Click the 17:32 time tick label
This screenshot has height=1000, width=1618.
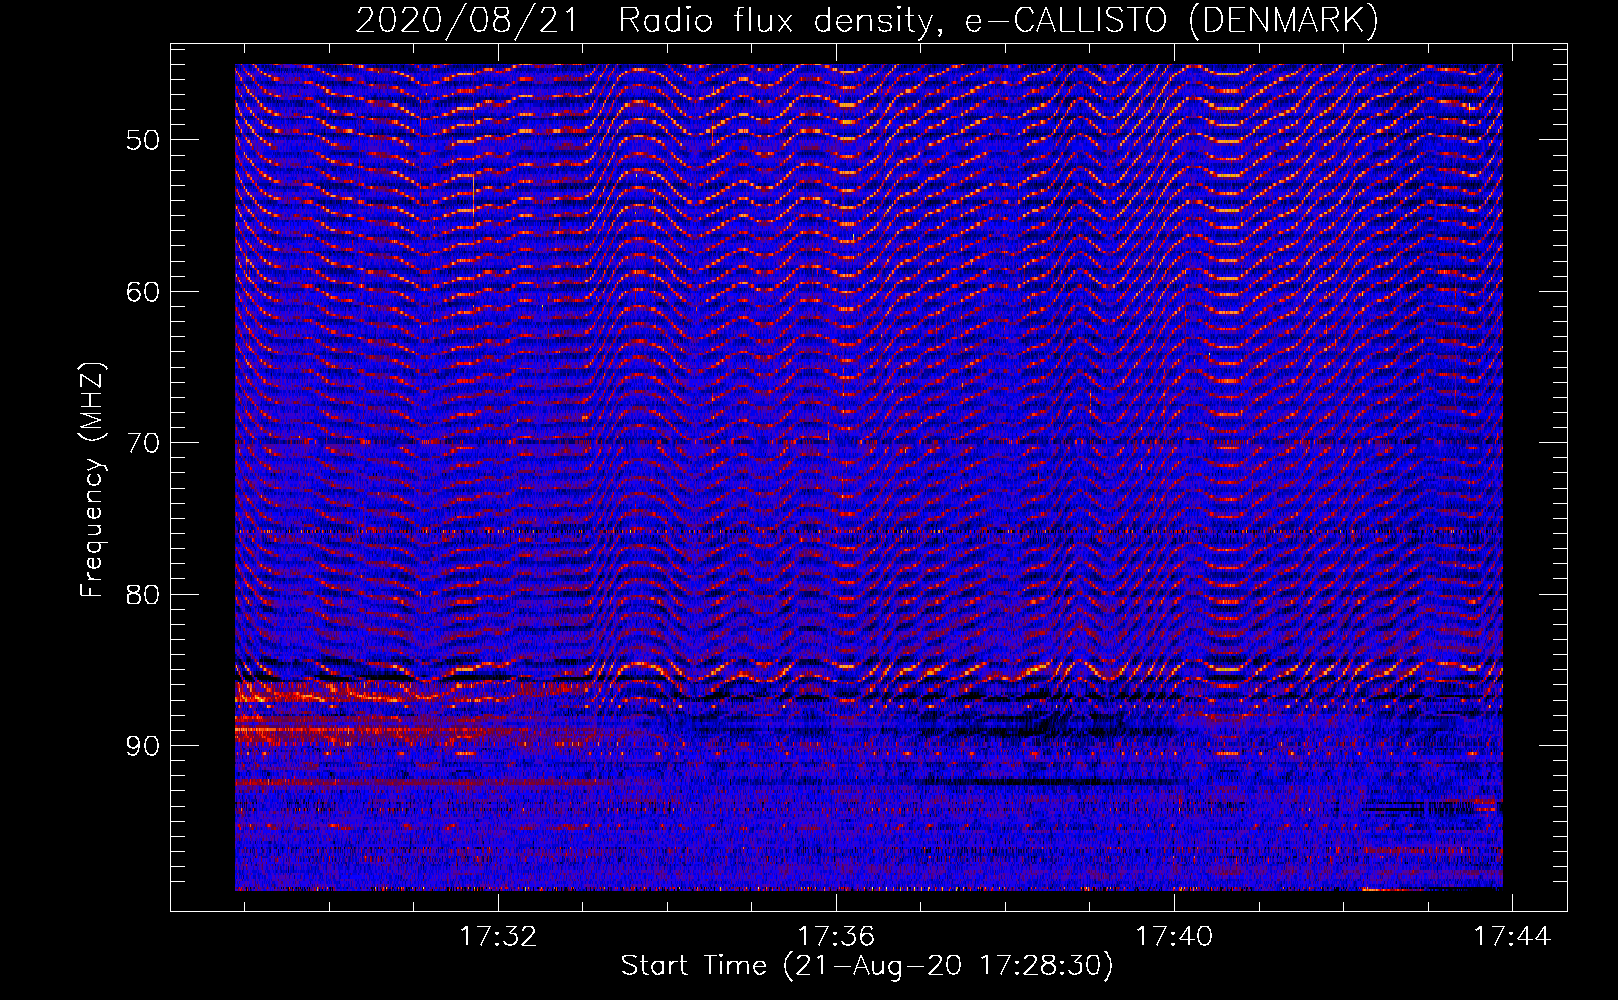pyautogui.click(x=498, y=936)
